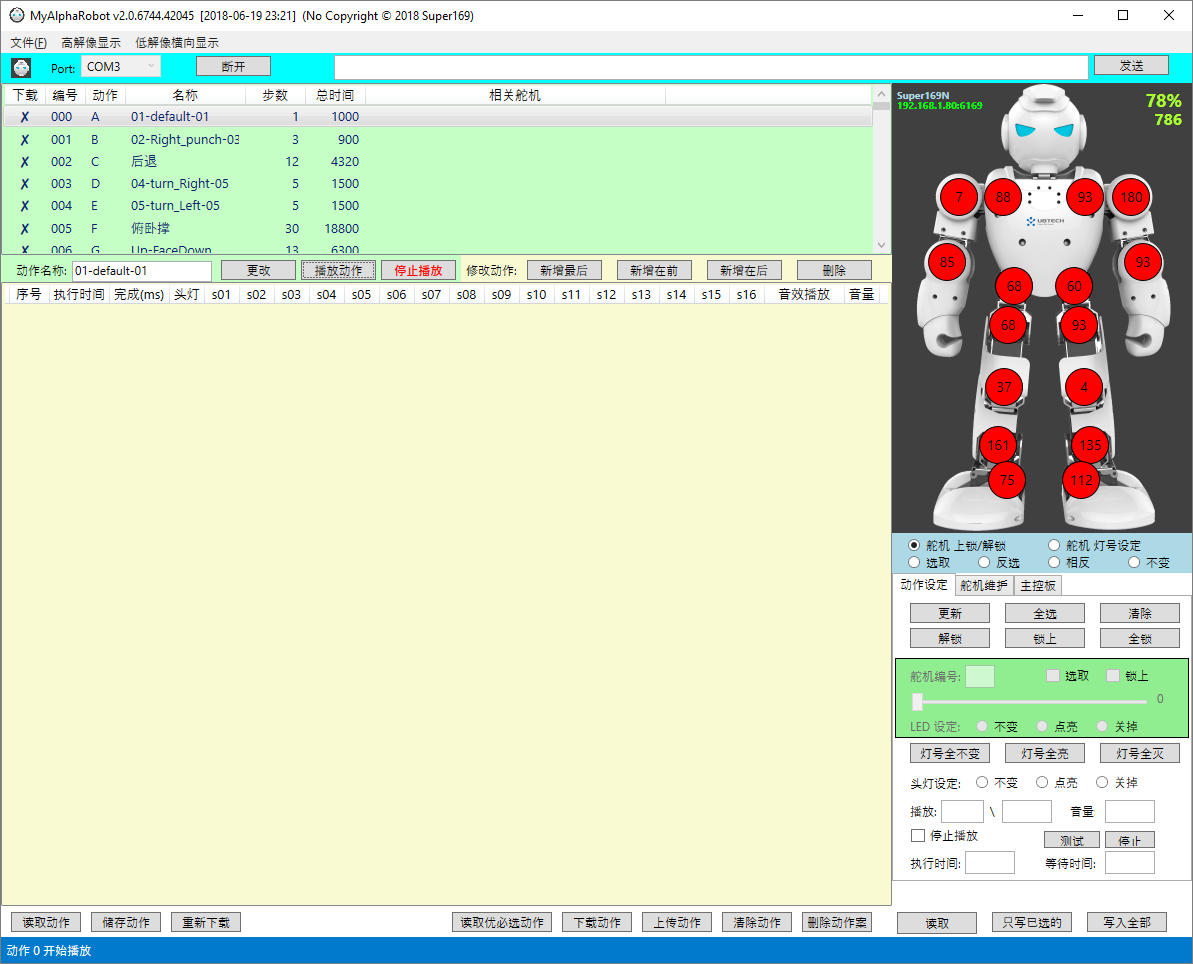Open the 文件(F) menu
This screenshot has height=964, width=1193.
pos(28,43)
